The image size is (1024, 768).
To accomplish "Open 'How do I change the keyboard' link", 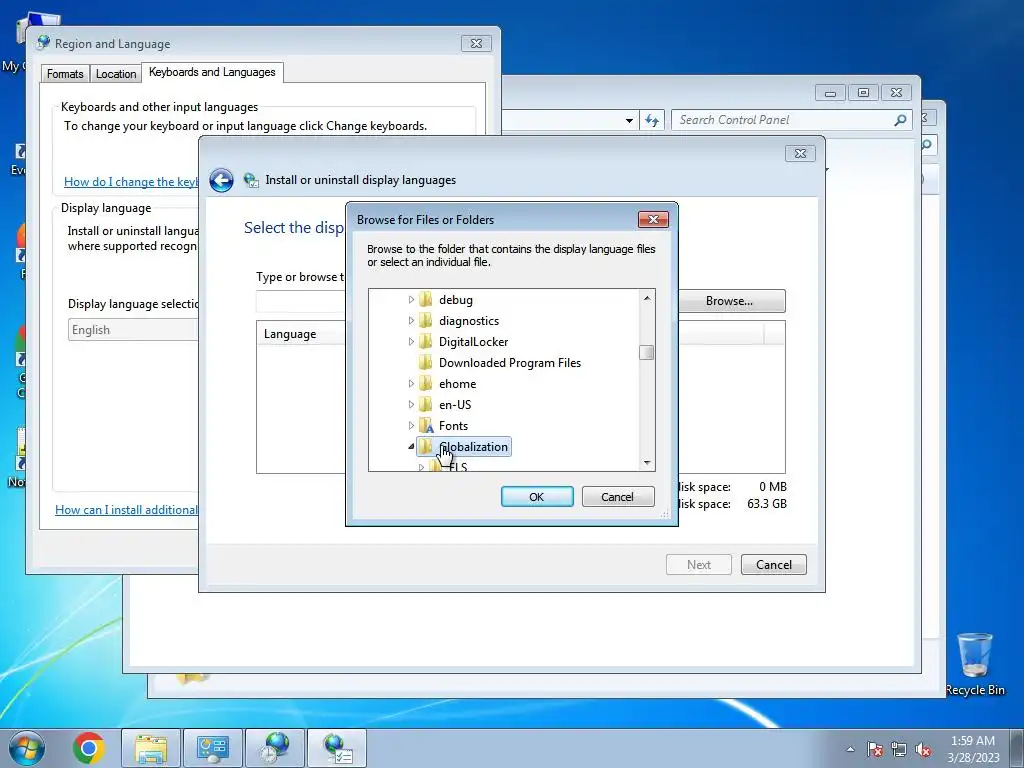I will tap(131, 182).
